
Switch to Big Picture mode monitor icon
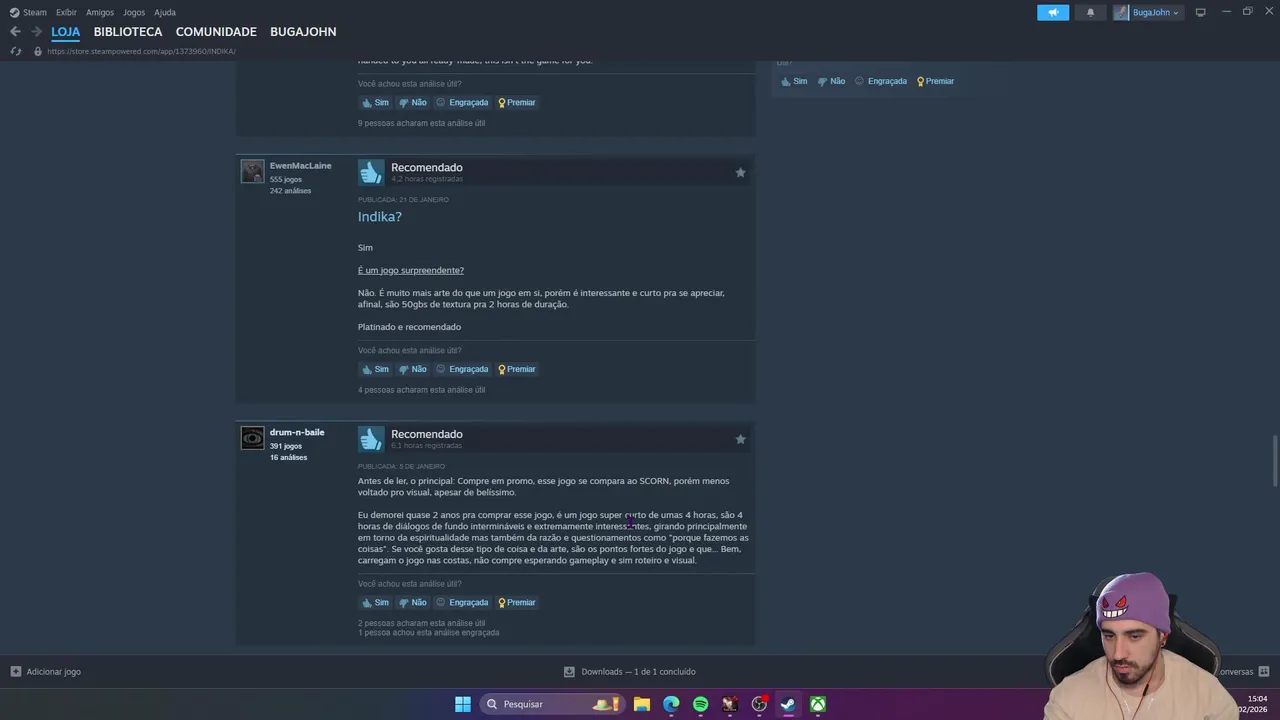(x=1200, y=12)
